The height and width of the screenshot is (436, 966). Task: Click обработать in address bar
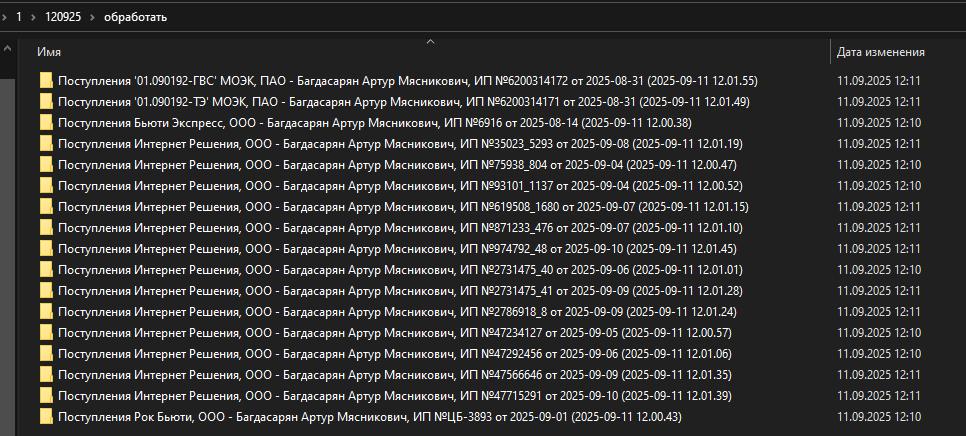pyautogui.click(x=136, y=17)
